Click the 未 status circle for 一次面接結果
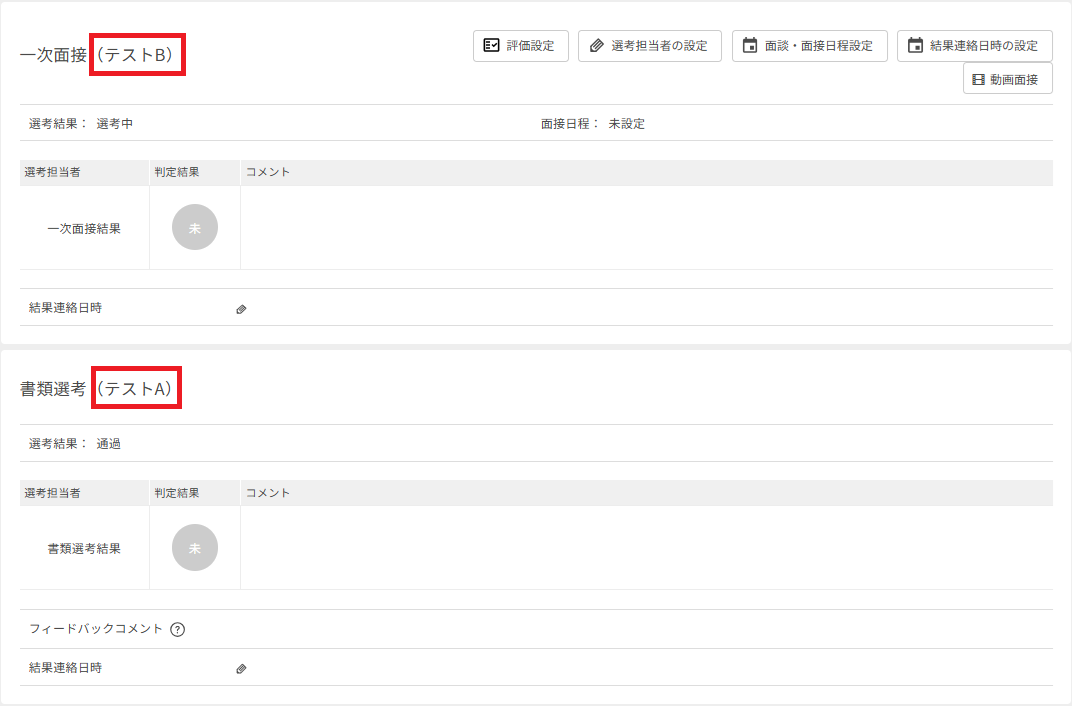Screen dimensions: 1072x706 tap(195, 227)
